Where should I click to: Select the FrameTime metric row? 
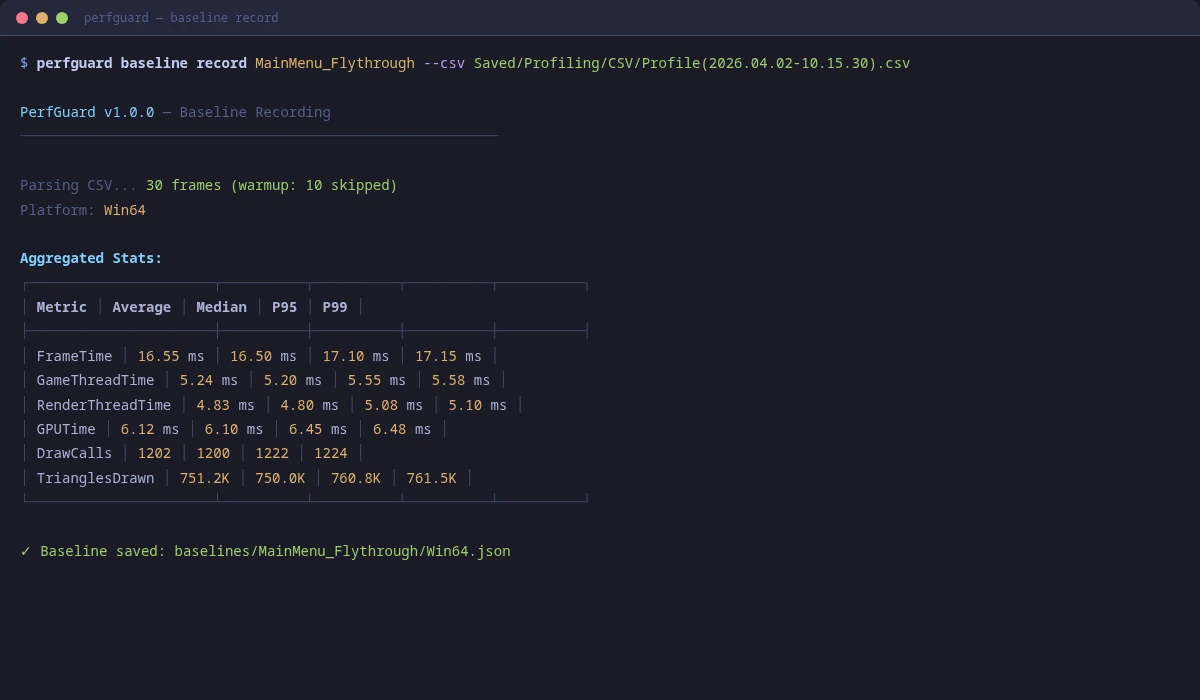pyautogui.click(x=74, y=356)
